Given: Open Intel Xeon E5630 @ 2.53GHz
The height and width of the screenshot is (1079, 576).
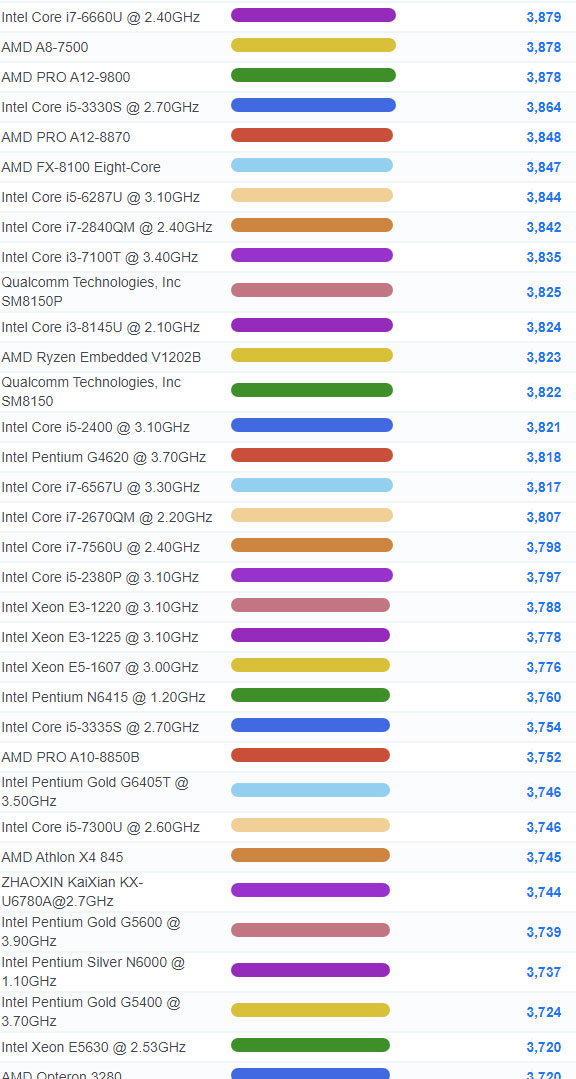Looking at the screenshot, I should coord(94,1047).
